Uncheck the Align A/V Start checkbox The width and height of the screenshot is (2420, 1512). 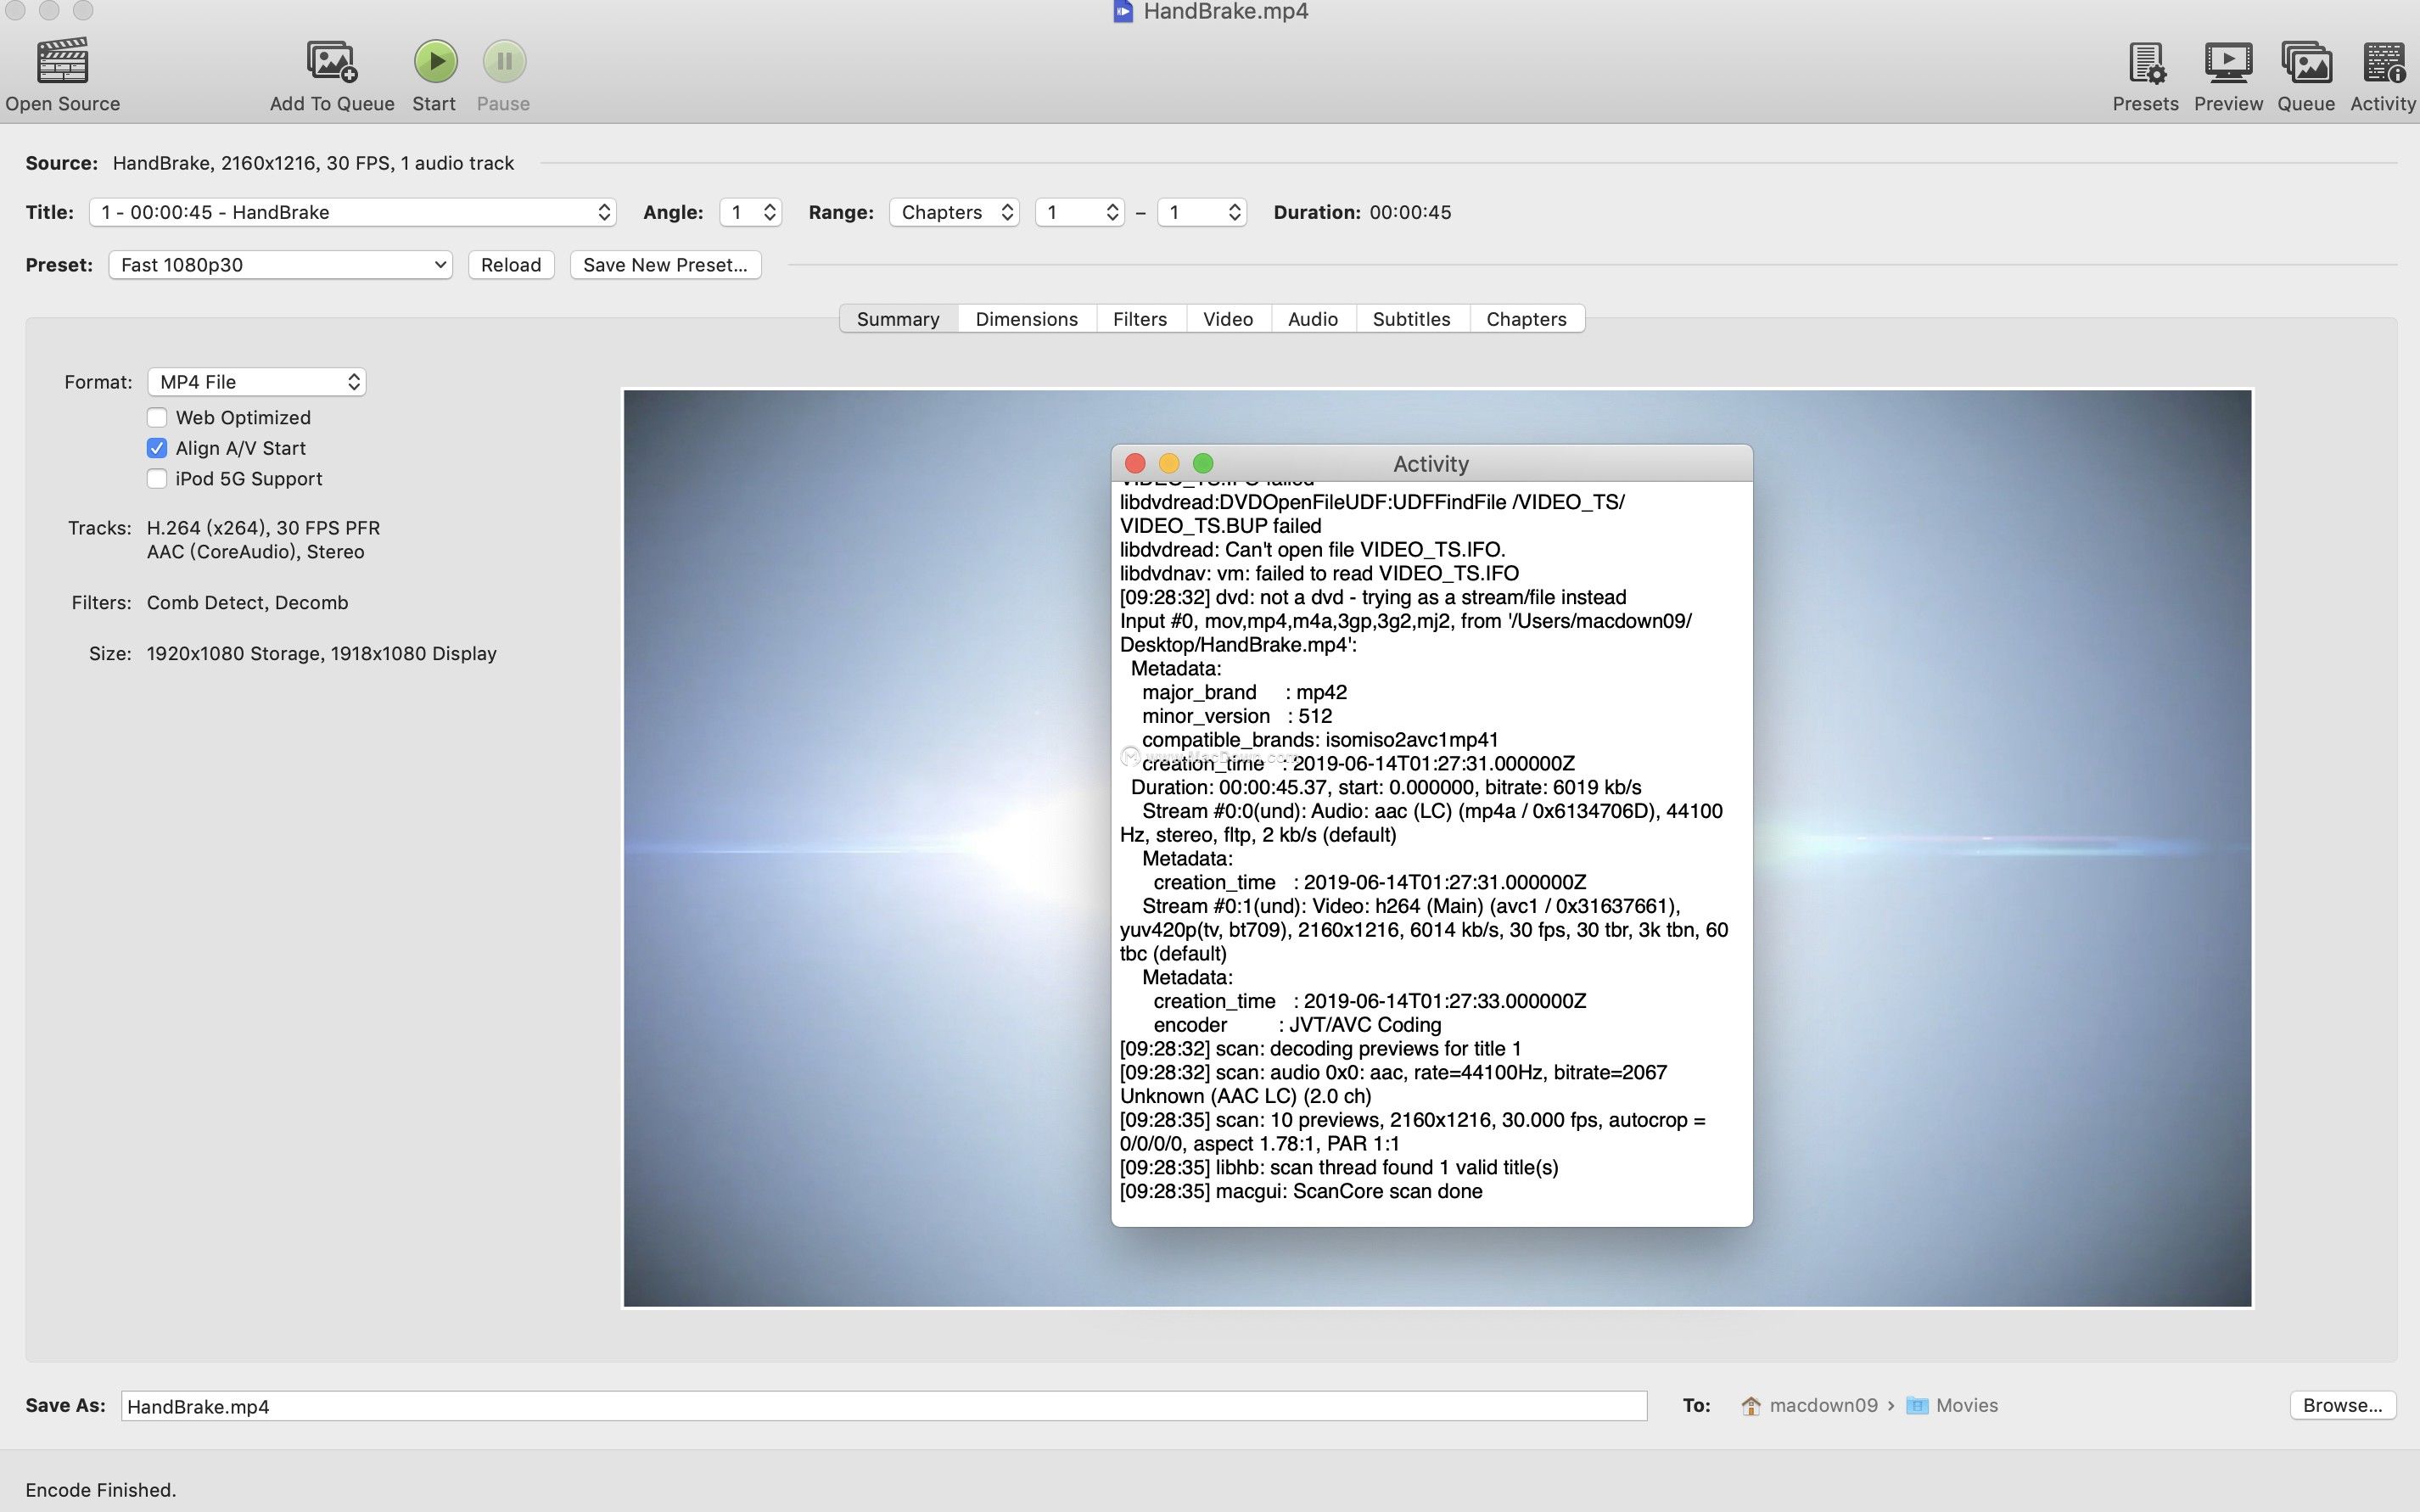157,448
